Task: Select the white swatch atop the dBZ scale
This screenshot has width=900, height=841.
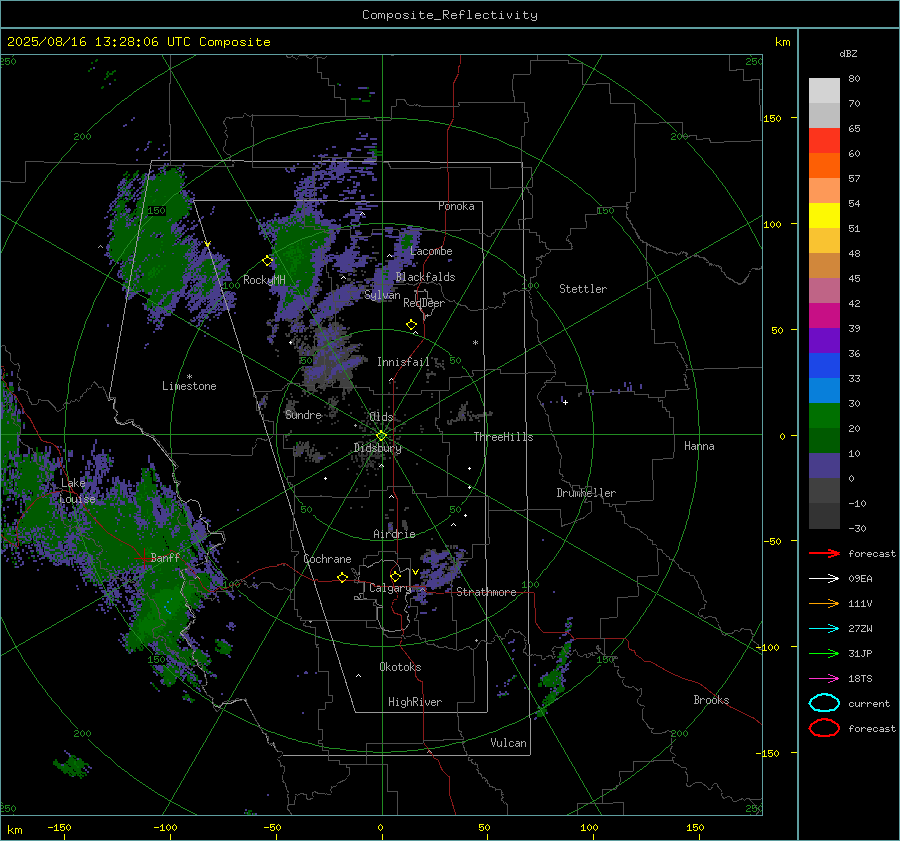Action: tap(824, 91)
